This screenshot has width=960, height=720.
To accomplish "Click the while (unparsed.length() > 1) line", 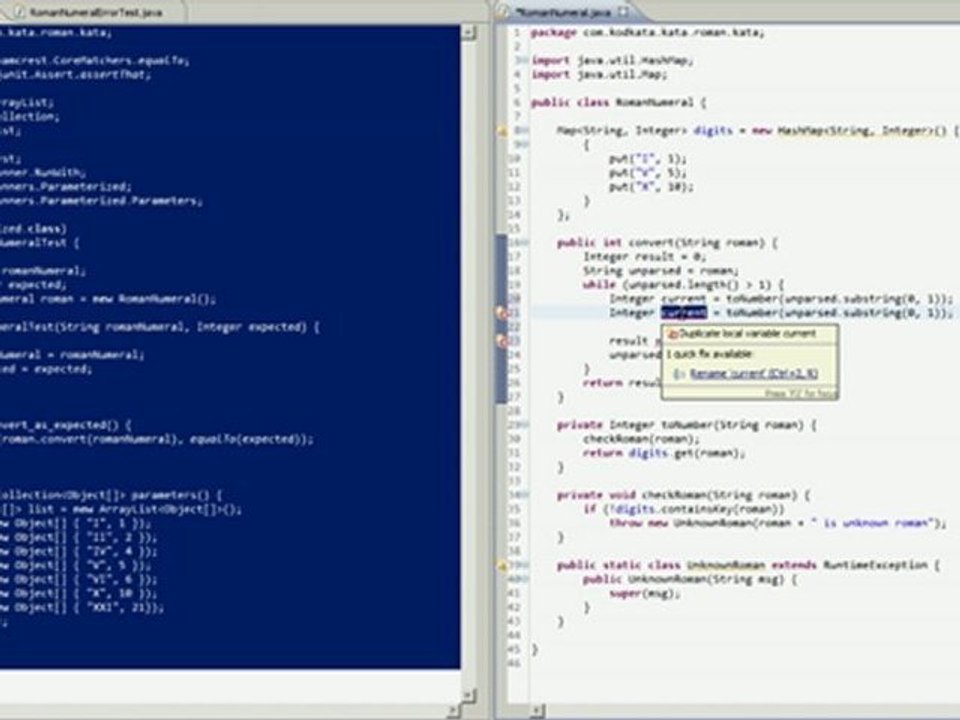I will (683, 285).
